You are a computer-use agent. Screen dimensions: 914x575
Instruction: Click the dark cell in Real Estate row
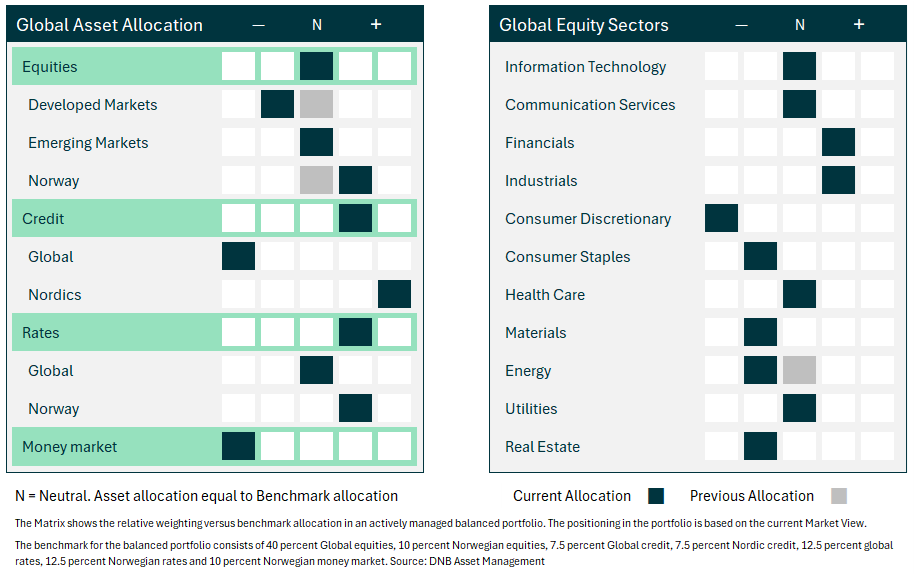(760, 446)
